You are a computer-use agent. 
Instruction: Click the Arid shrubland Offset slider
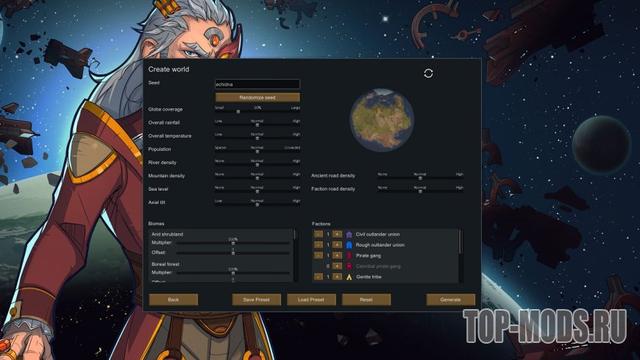tap(233, 253)
